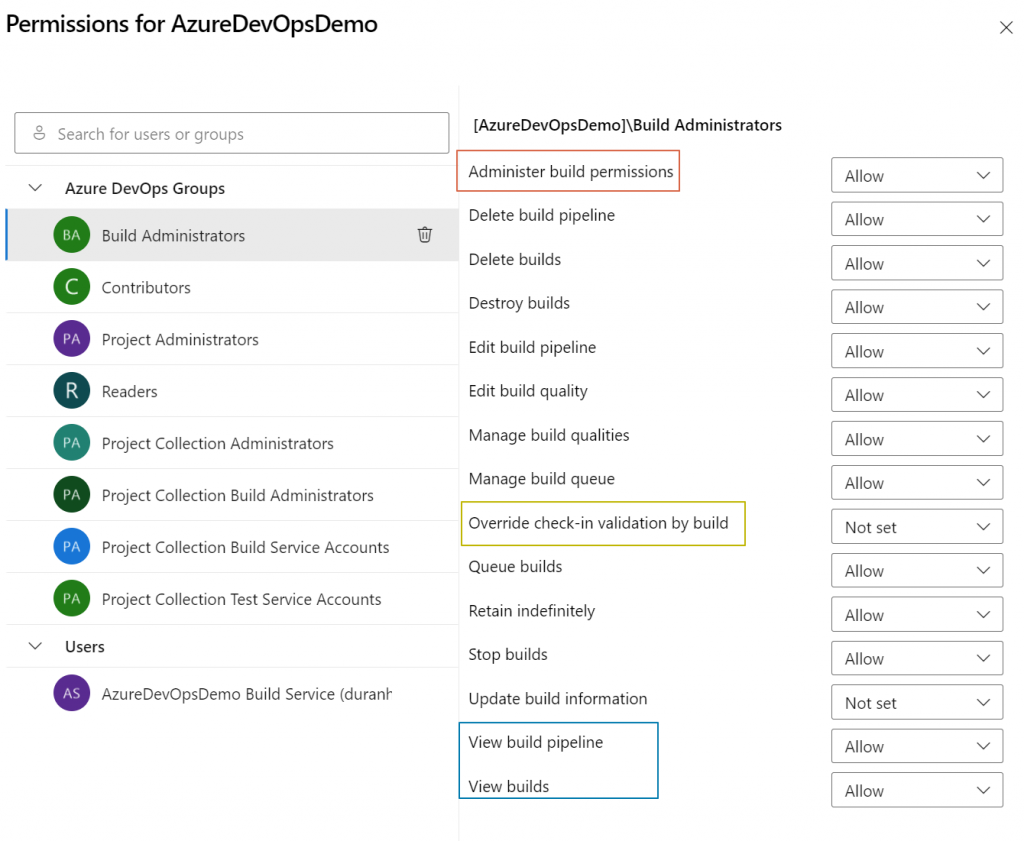The height and width of the screenshot is (841, 1024).
Task: Click the search person icon in search box
Action: [x=40, y=133]
